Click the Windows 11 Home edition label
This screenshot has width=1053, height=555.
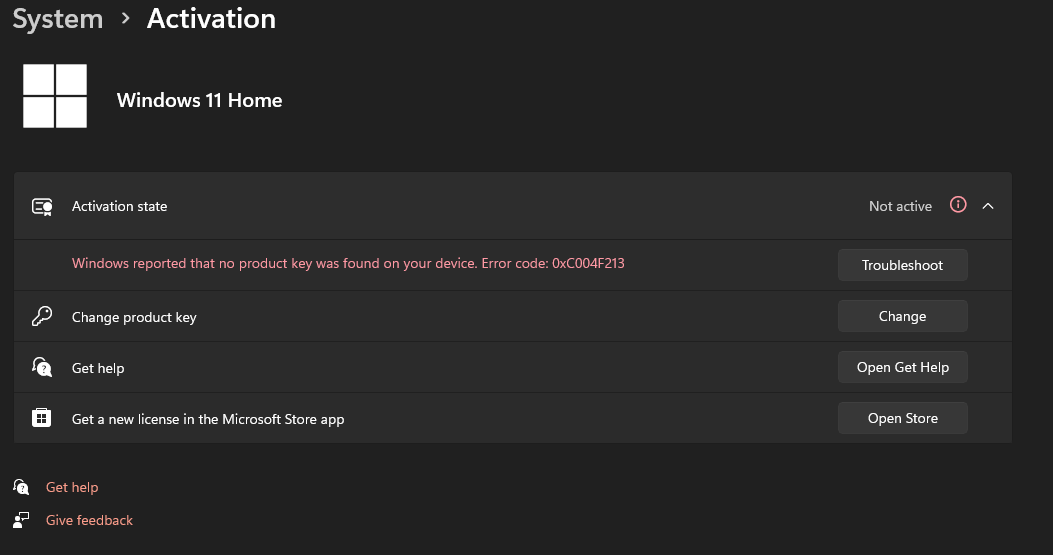pyautogui.click(x=199, y=100)
